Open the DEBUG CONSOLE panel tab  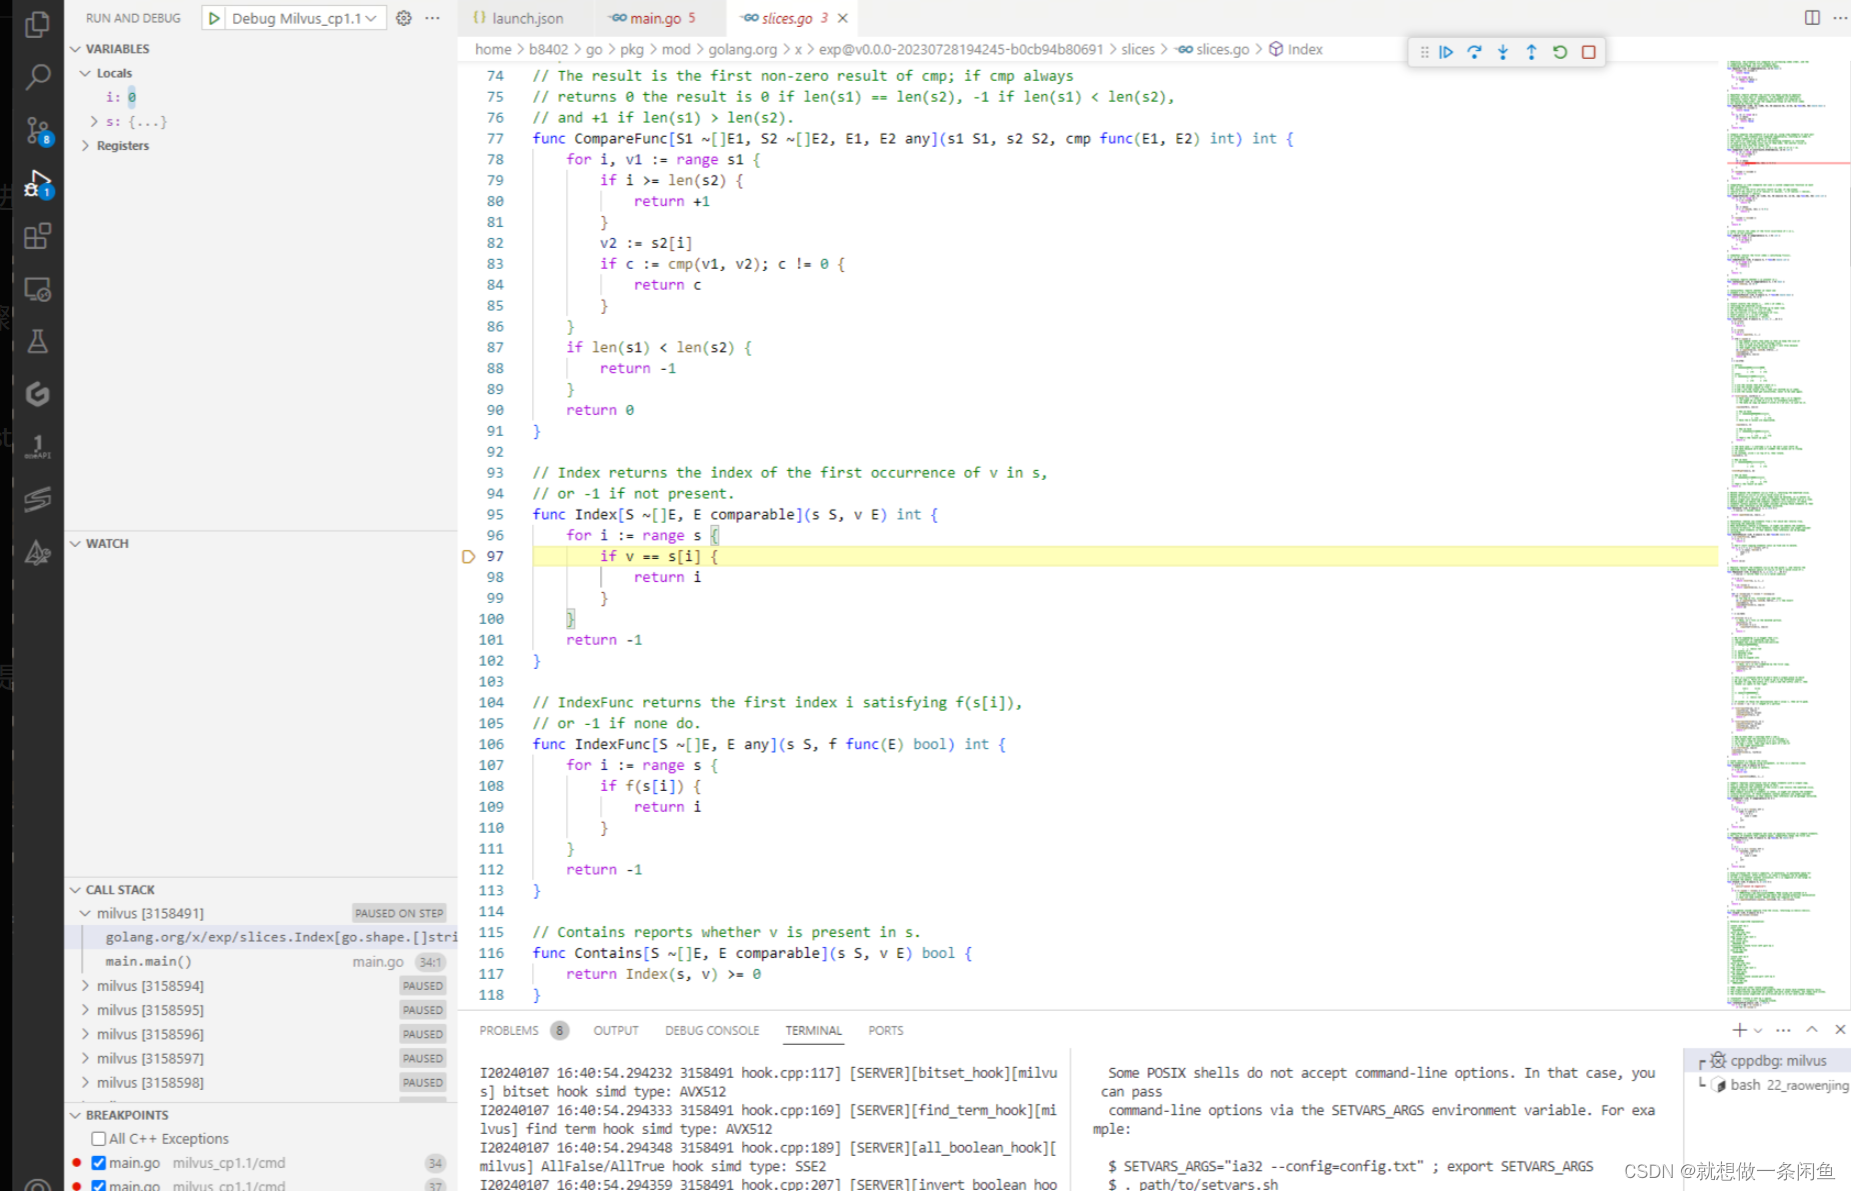(x=712, y=1030)
